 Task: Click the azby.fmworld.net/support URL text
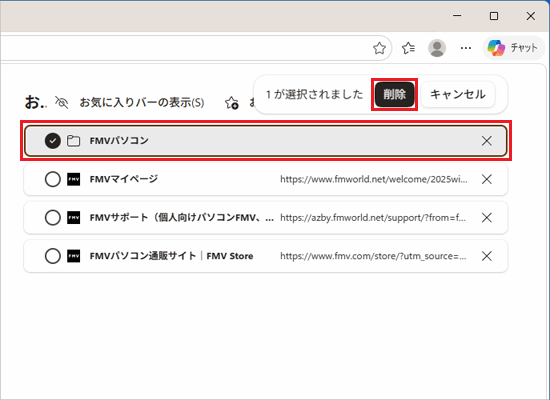click(x=373, y=218)
